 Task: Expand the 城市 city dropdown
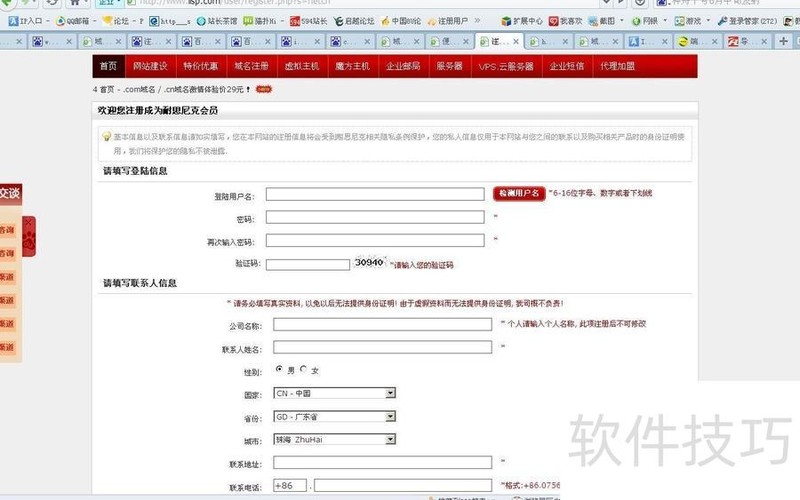pyautogui.click(x=390, y=439)
